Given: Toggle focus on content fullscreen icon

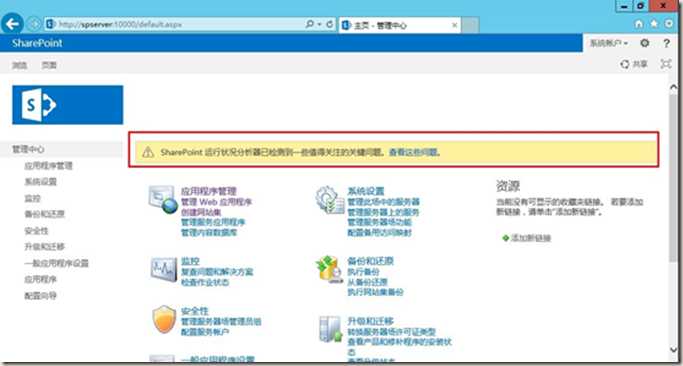Looking at the screenshot, I should [666, 64].
